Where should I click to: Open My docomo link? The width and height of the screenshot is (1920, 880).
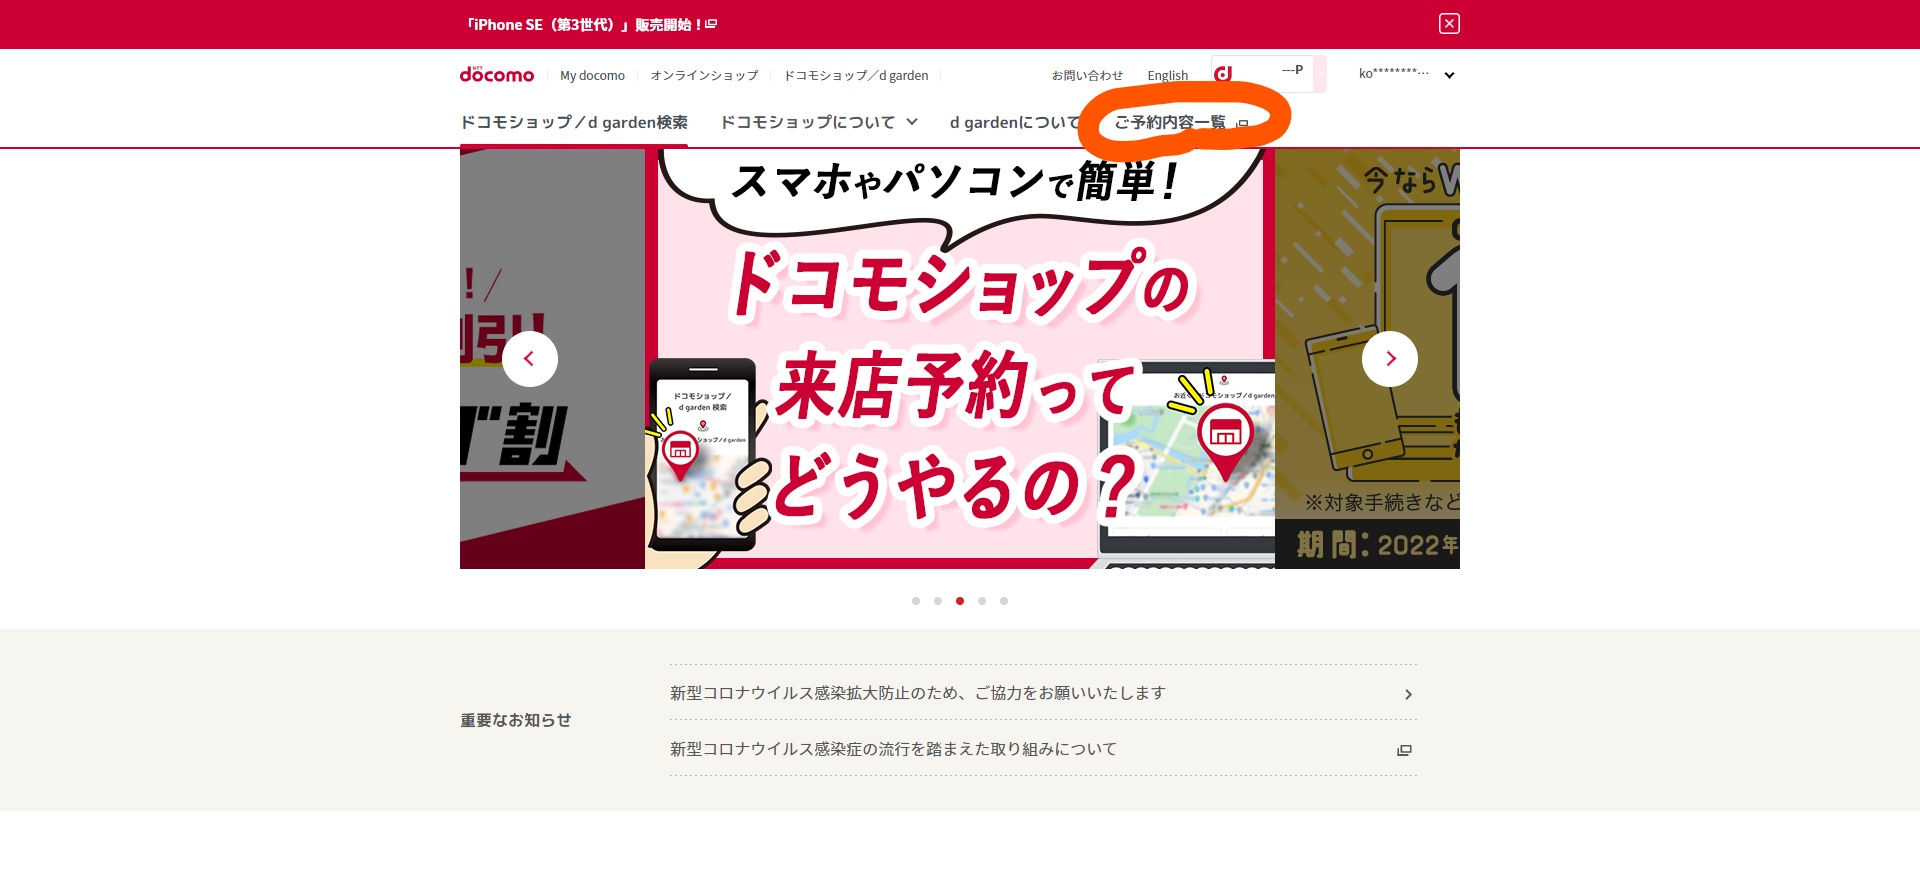point(592,75)
